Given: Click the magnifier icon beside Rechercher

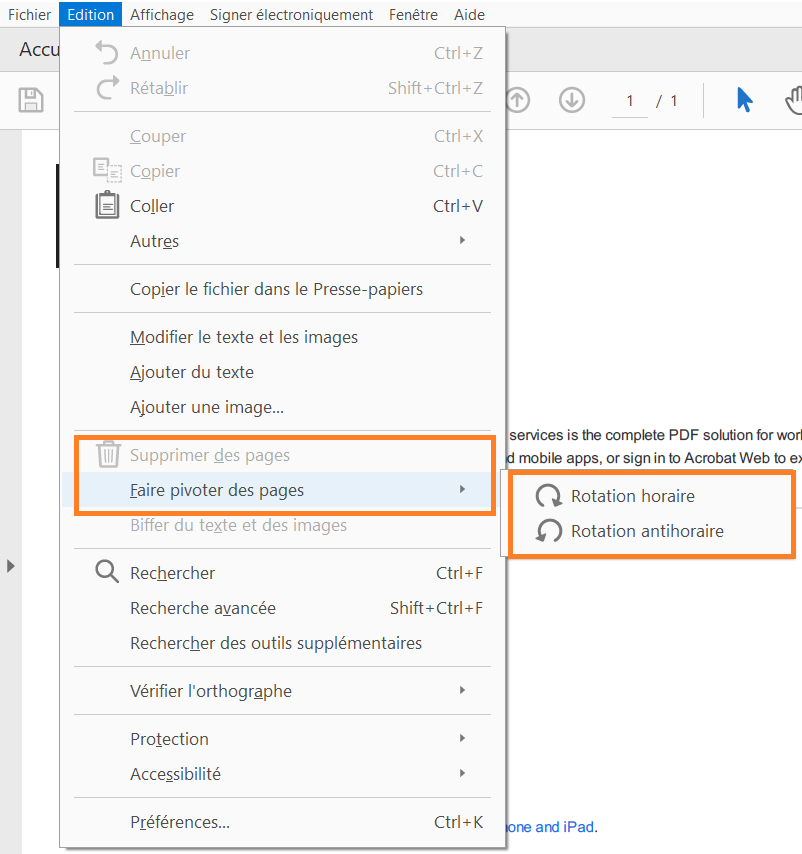Looking at the screenshot, I should [x=107, y=572].
